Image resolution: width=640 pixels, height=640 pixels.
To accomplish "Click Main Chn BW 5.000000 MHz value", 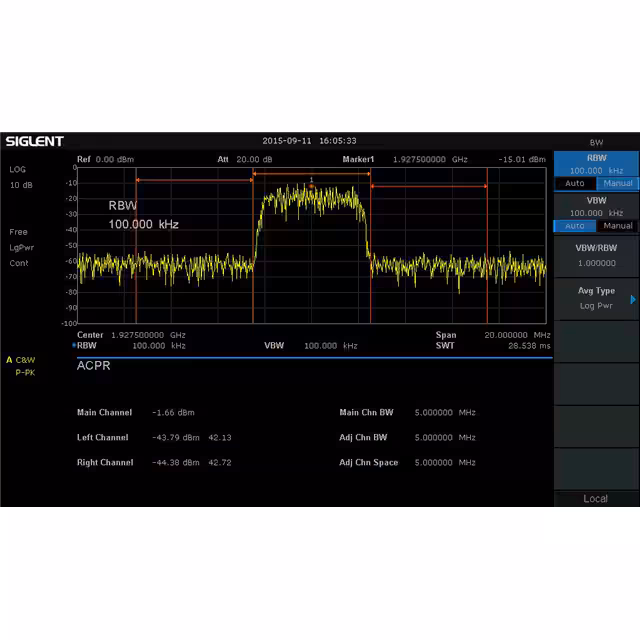I will [x=445, y=412].
